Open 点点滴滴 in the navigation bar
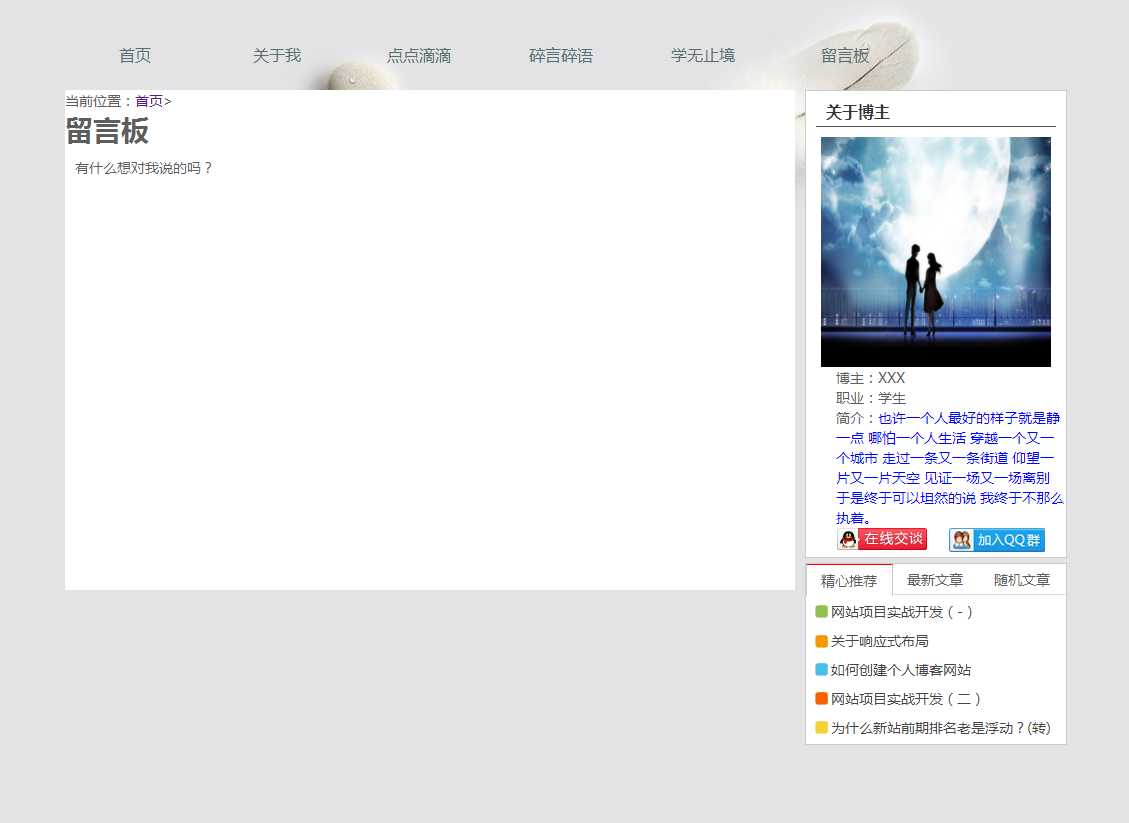 tap(419, 56)
